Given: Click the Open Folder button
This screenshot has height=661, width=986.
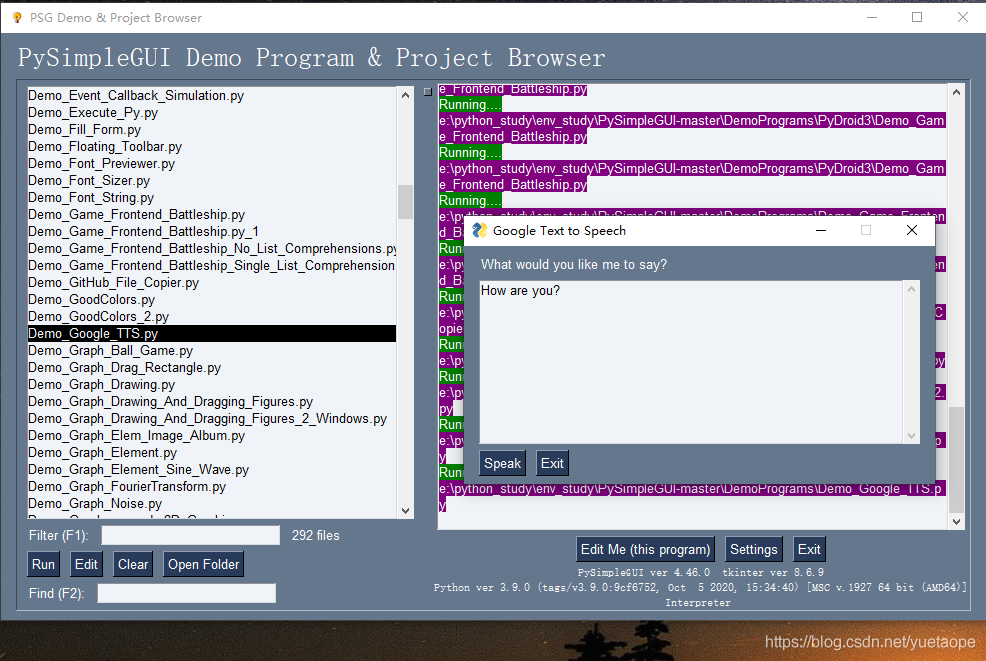Looking at the screenshot, I should pyautogui.click(x=203, y=564).
